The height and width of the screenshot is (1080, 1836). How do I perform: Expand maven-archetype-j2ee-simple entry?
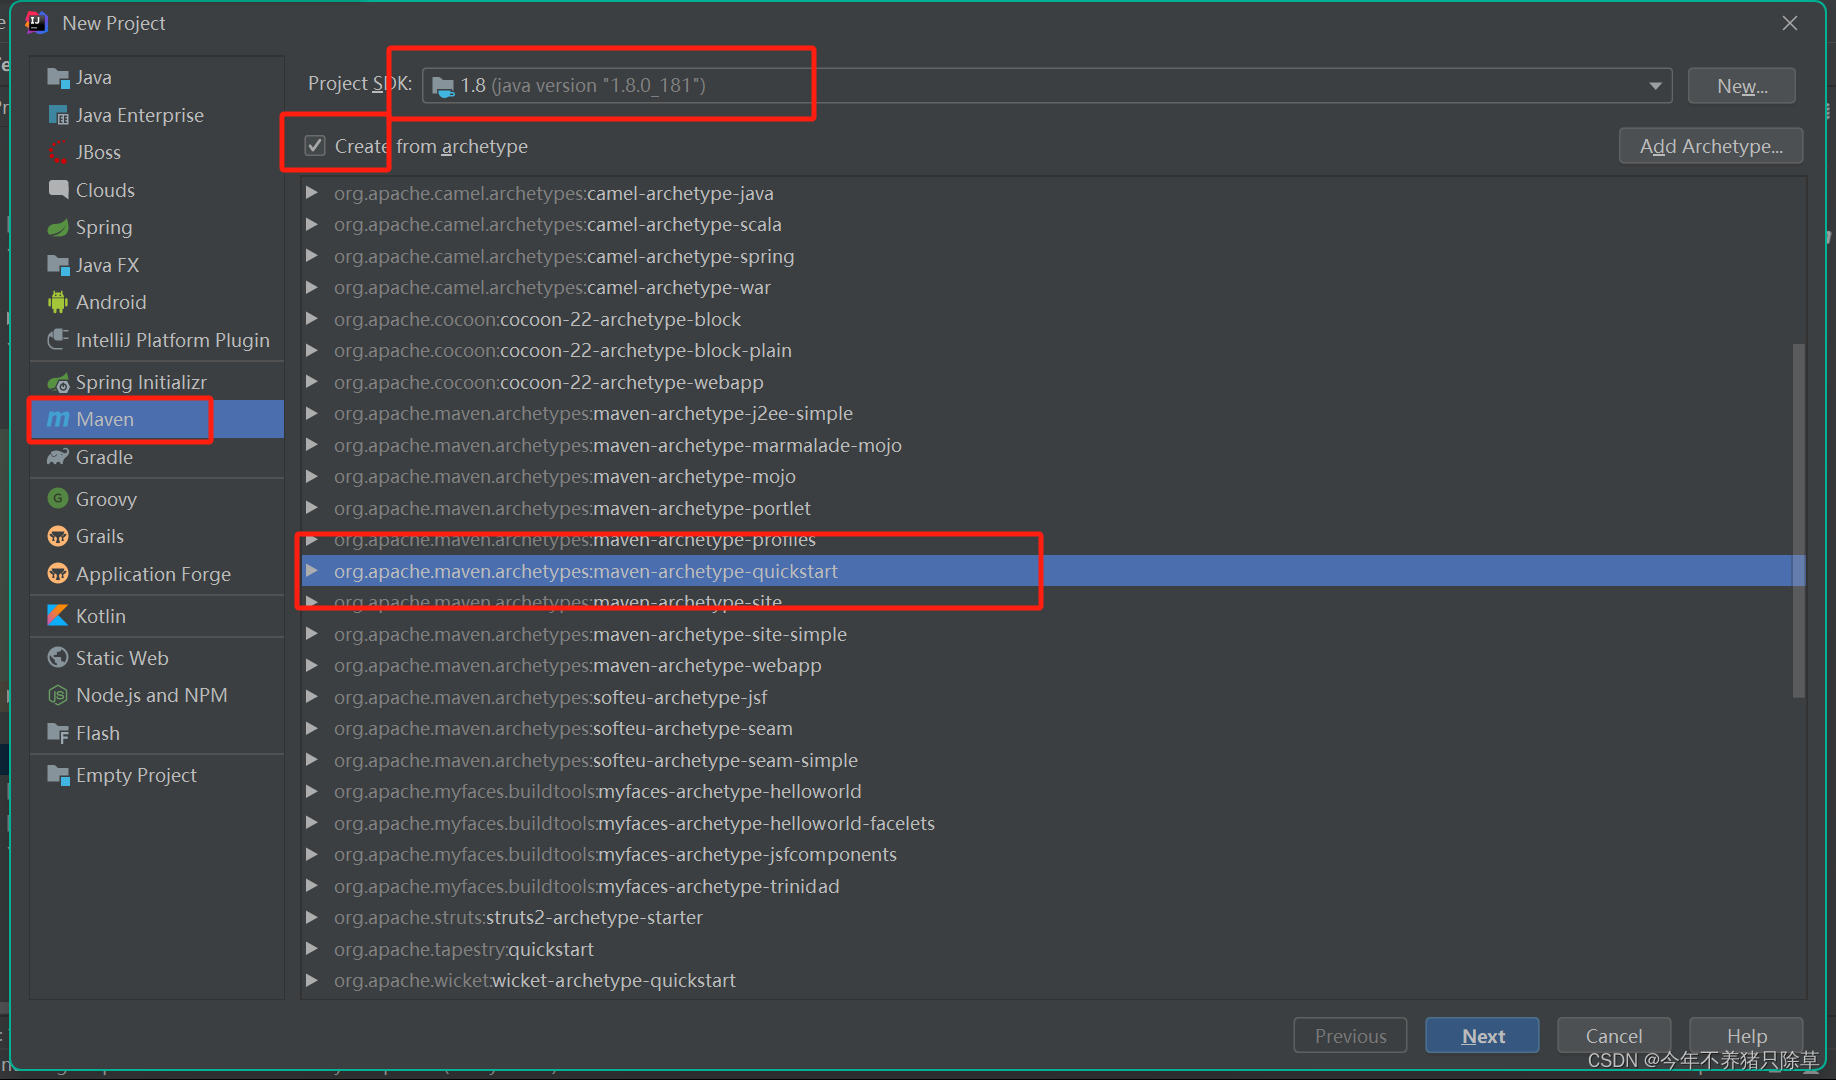click(312, 413)
